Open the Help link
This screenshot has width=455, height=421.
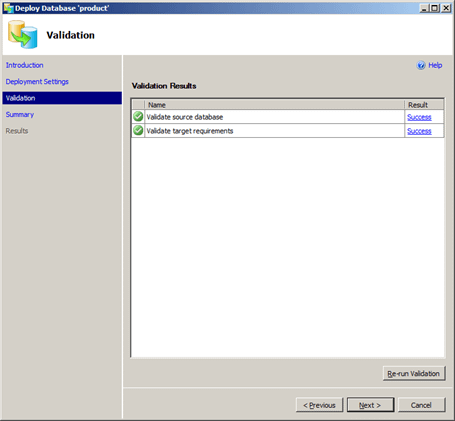point(435,65)
